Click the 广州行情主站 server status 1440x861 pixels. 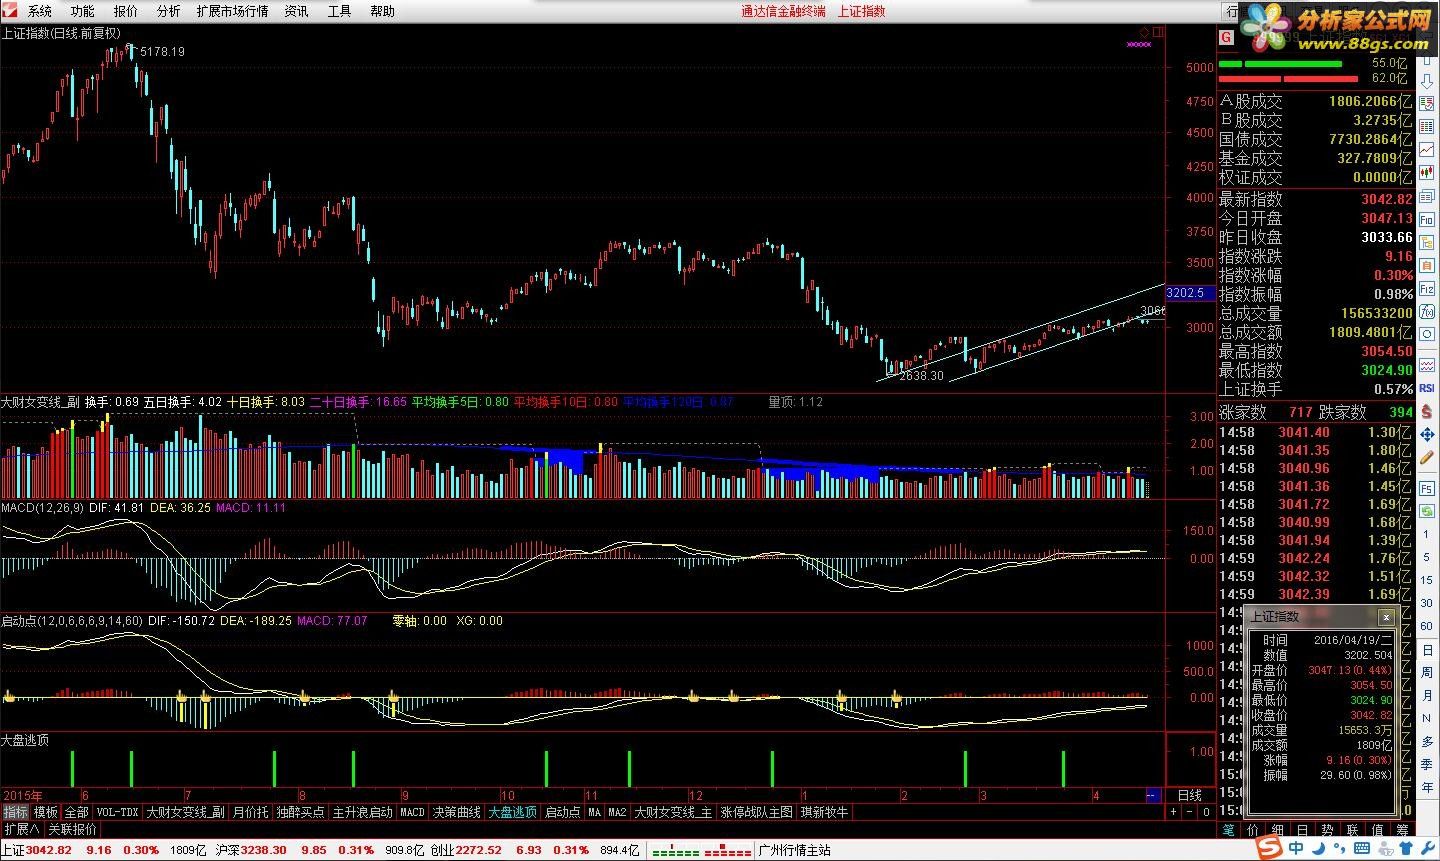click(795, 850)
